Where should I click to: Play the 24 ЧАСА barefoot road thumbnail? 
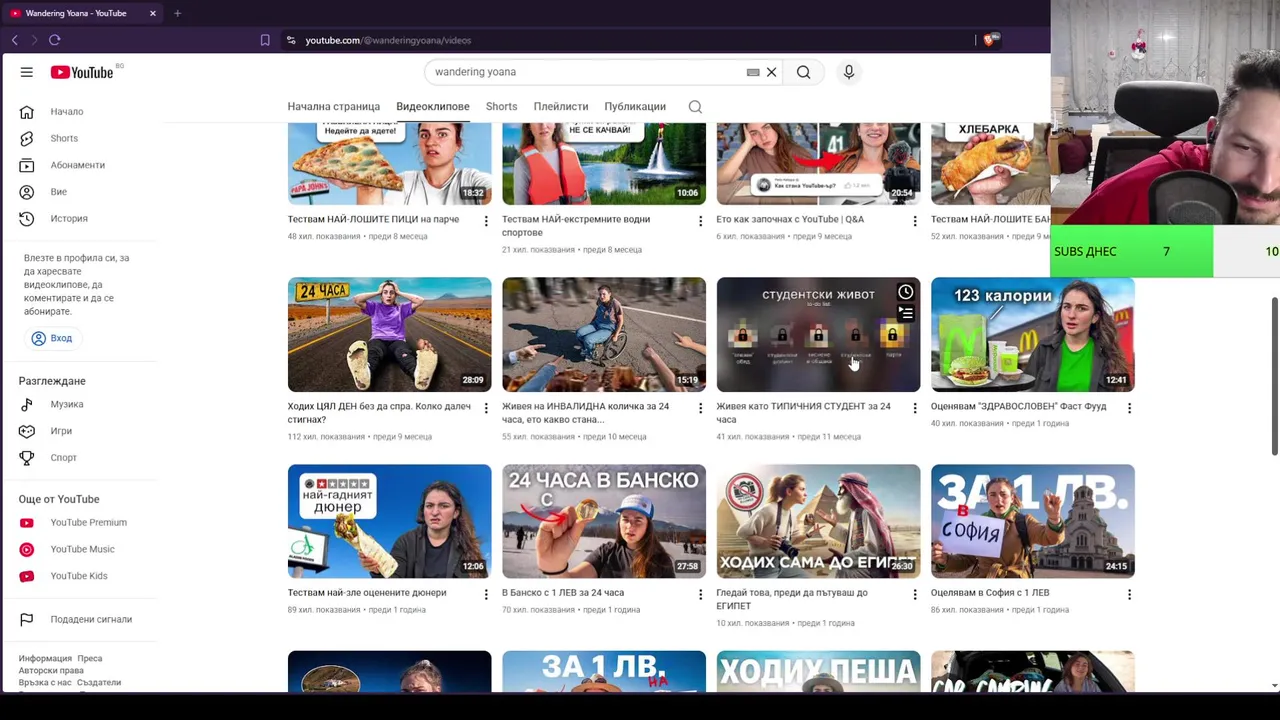[389, 334]
